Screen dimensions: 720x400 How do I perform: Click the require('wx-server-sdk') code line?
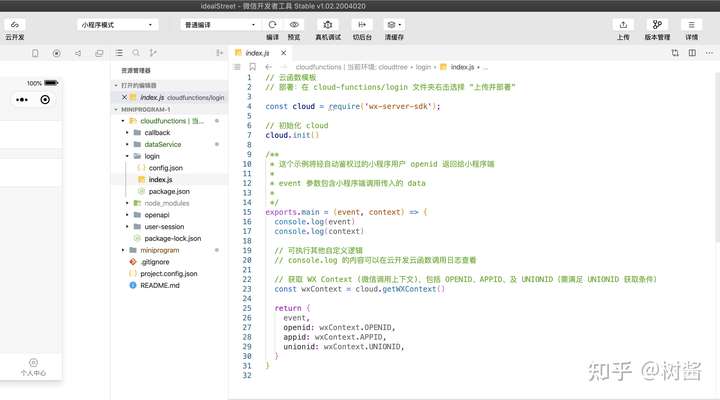[353, 107]
